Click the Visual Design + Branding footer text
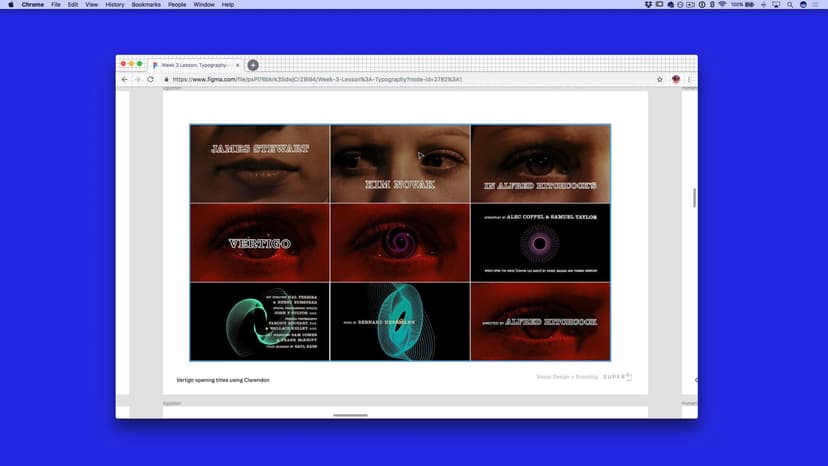 (567, 377)
